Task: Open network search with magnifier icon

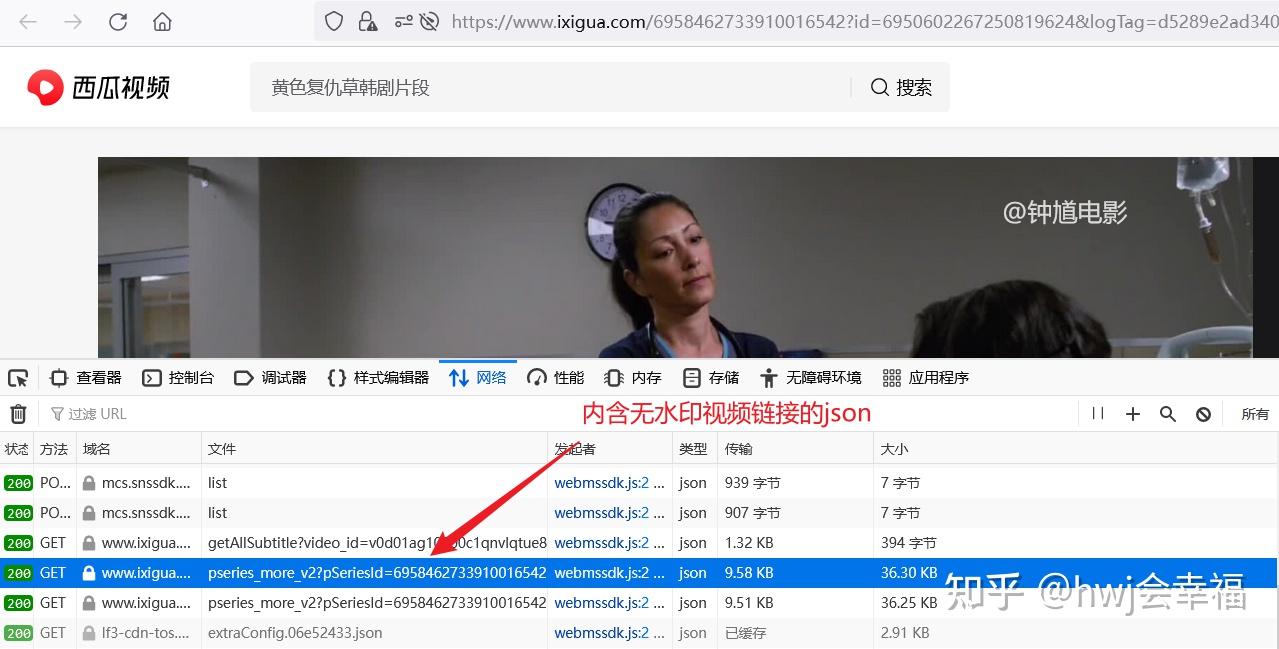Action: click(1168, 413)
